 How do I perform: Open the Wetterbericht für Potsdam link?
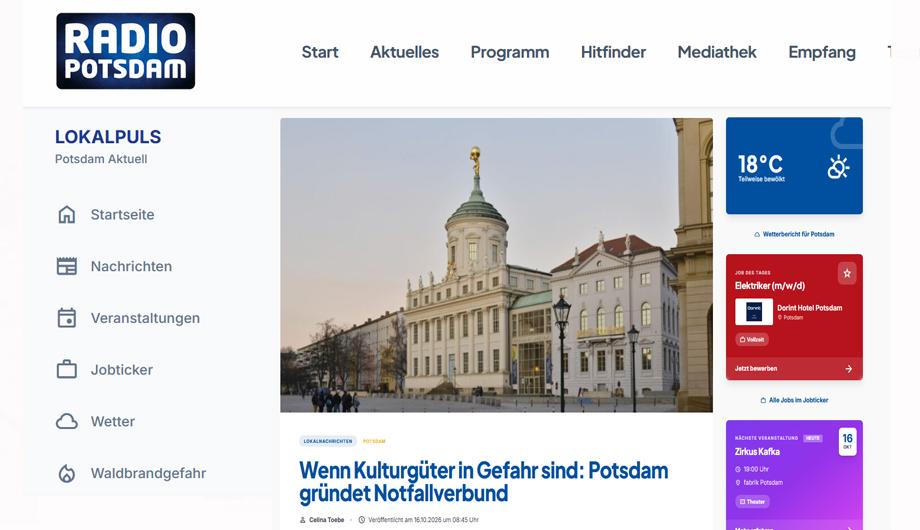(x=794, y=234)
